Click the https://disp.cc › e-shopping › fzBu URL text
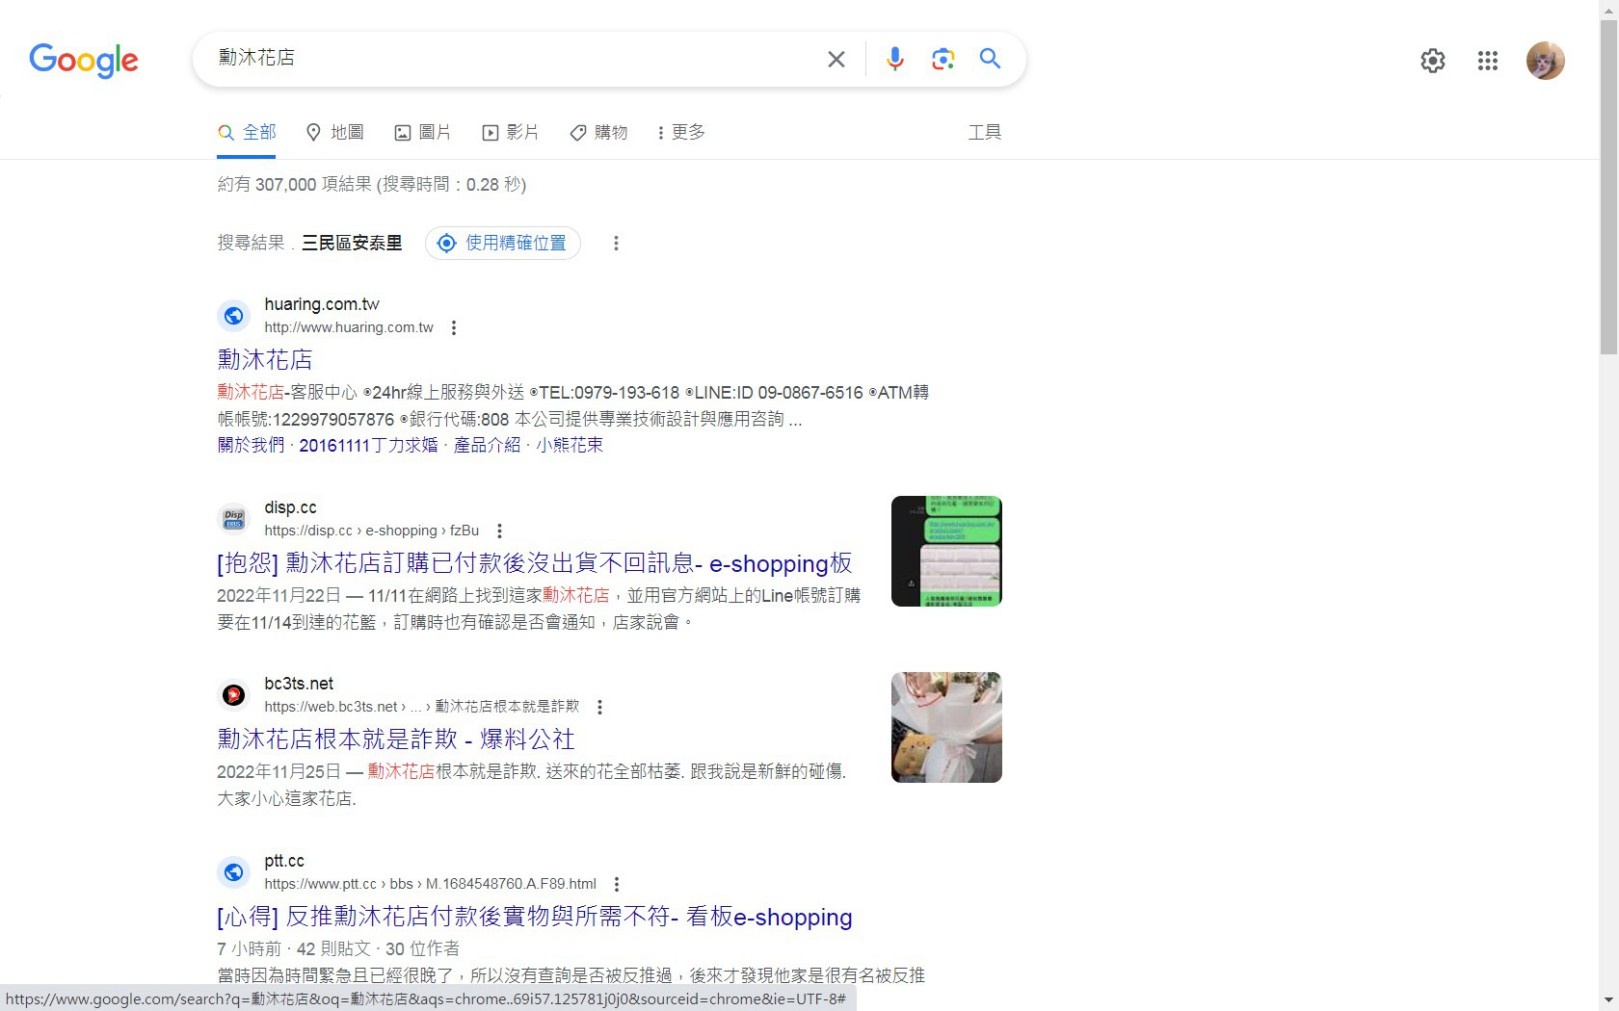This screenshot has height=1011, width=1619. pos(371,531)
